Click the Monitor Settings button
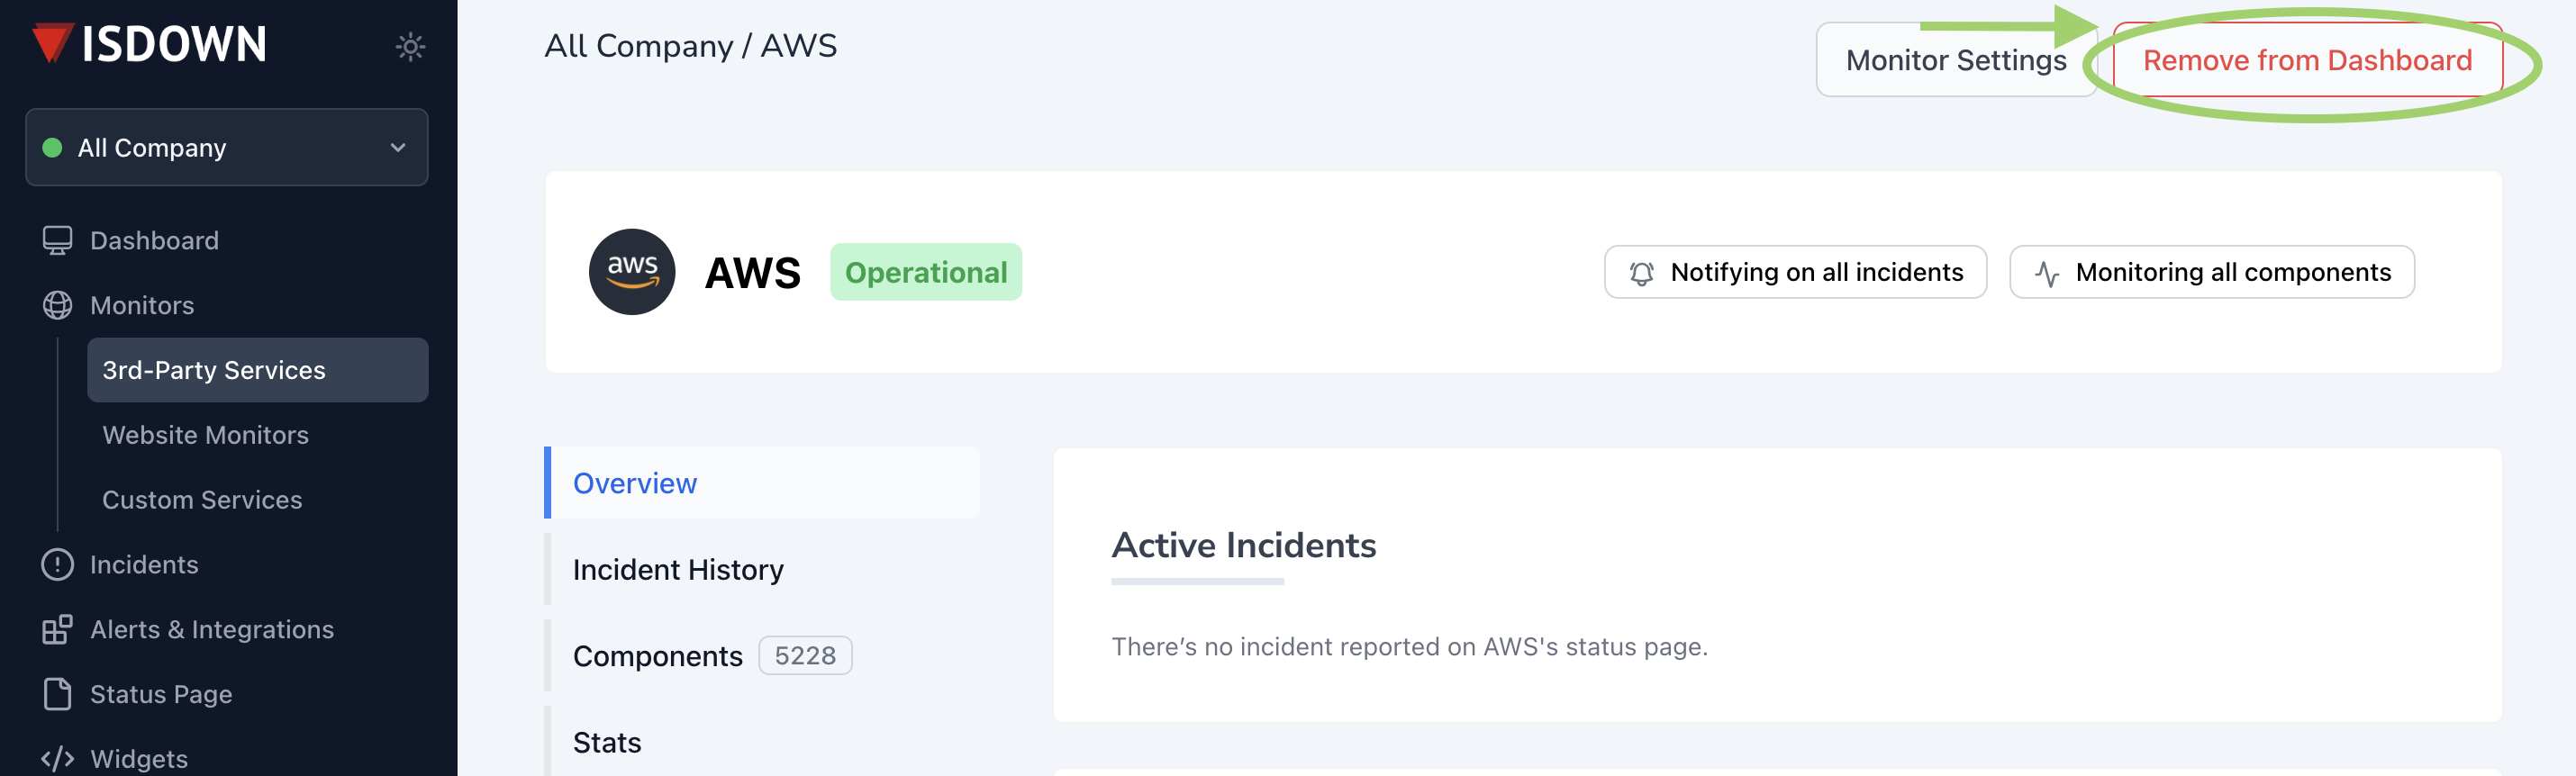 click(1955, 60)
